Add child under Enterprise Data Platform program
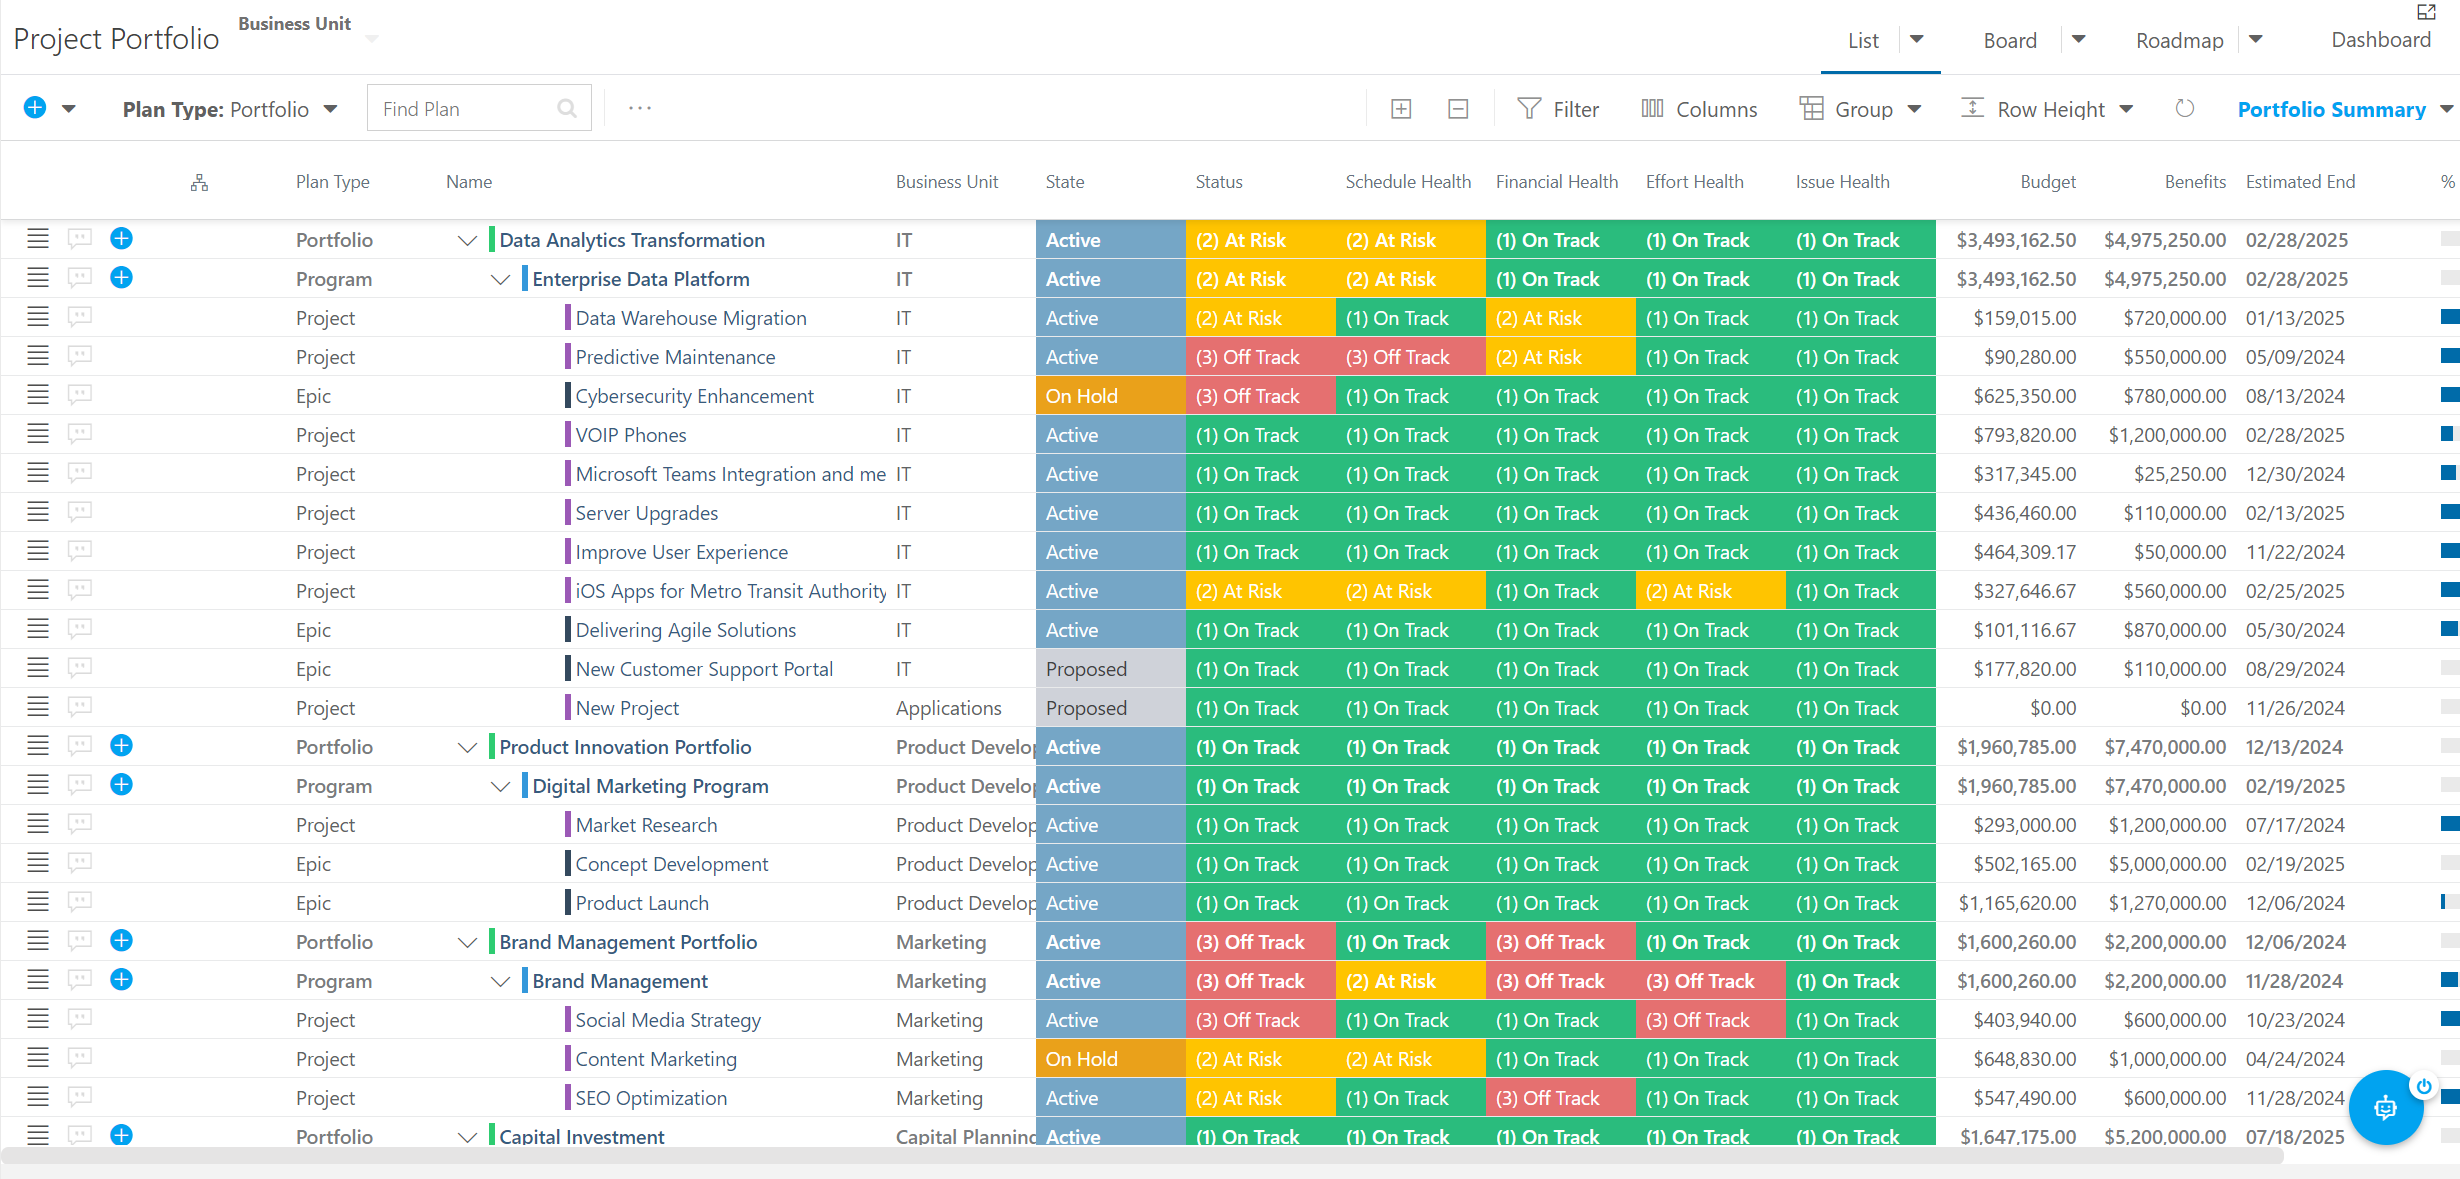This screenshot has width=2460, height=1179. click(121, 277)
